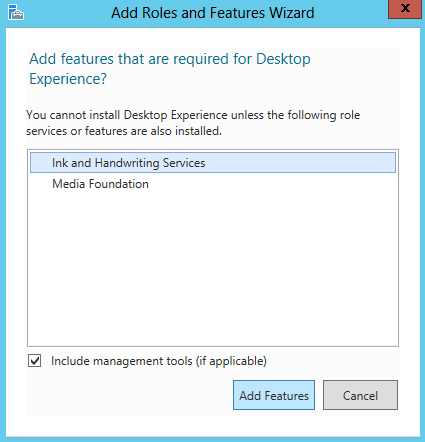
Task: Click 'services or features are also installed' text
Action: point(124,131)
